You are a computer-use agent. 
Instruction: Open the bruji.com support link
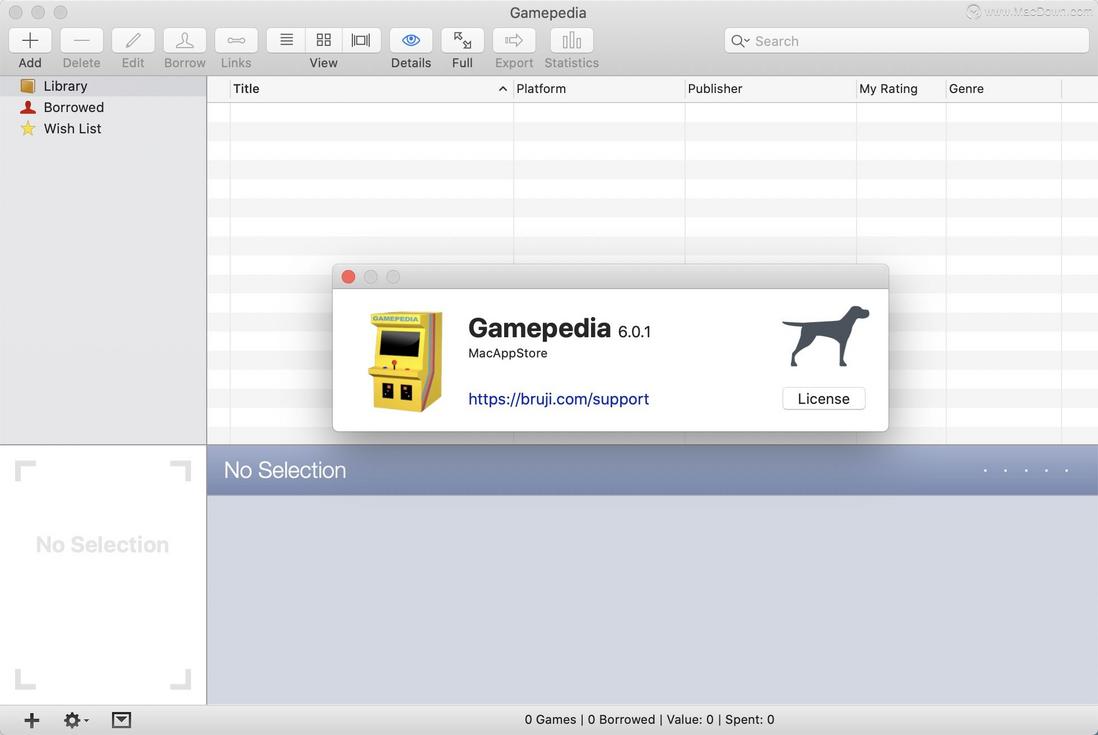559,399
